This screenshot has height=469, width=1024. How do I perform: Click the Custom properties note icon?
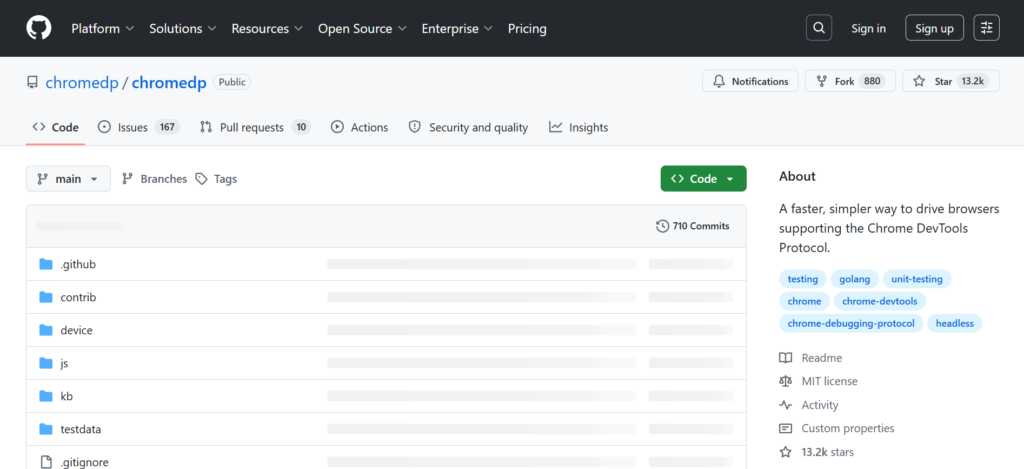coord(786,429)
